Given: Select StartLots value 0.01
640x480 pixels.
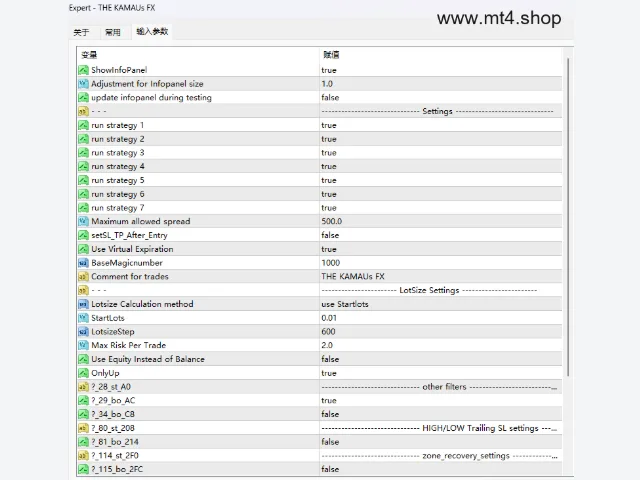Looking at the screenshot, I should (x=329, y=318).
